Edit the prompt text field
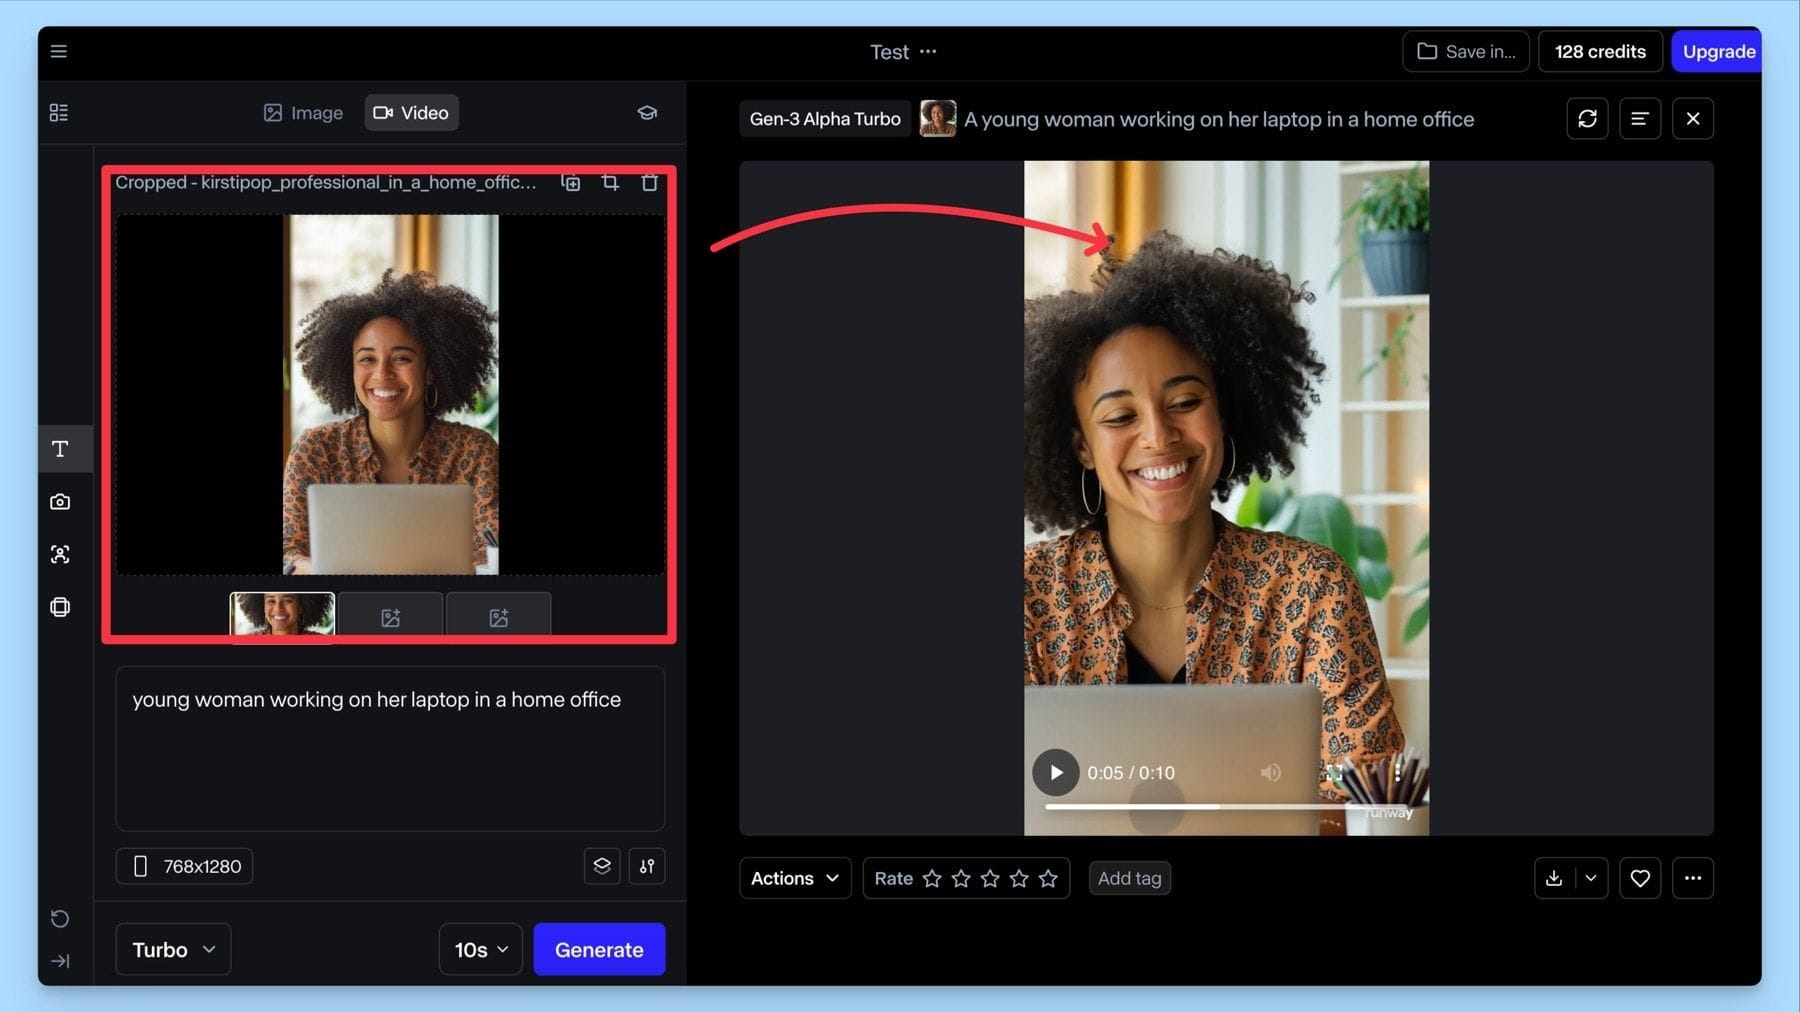This screenshot has height=1012, width=1800. coord(390,748)
